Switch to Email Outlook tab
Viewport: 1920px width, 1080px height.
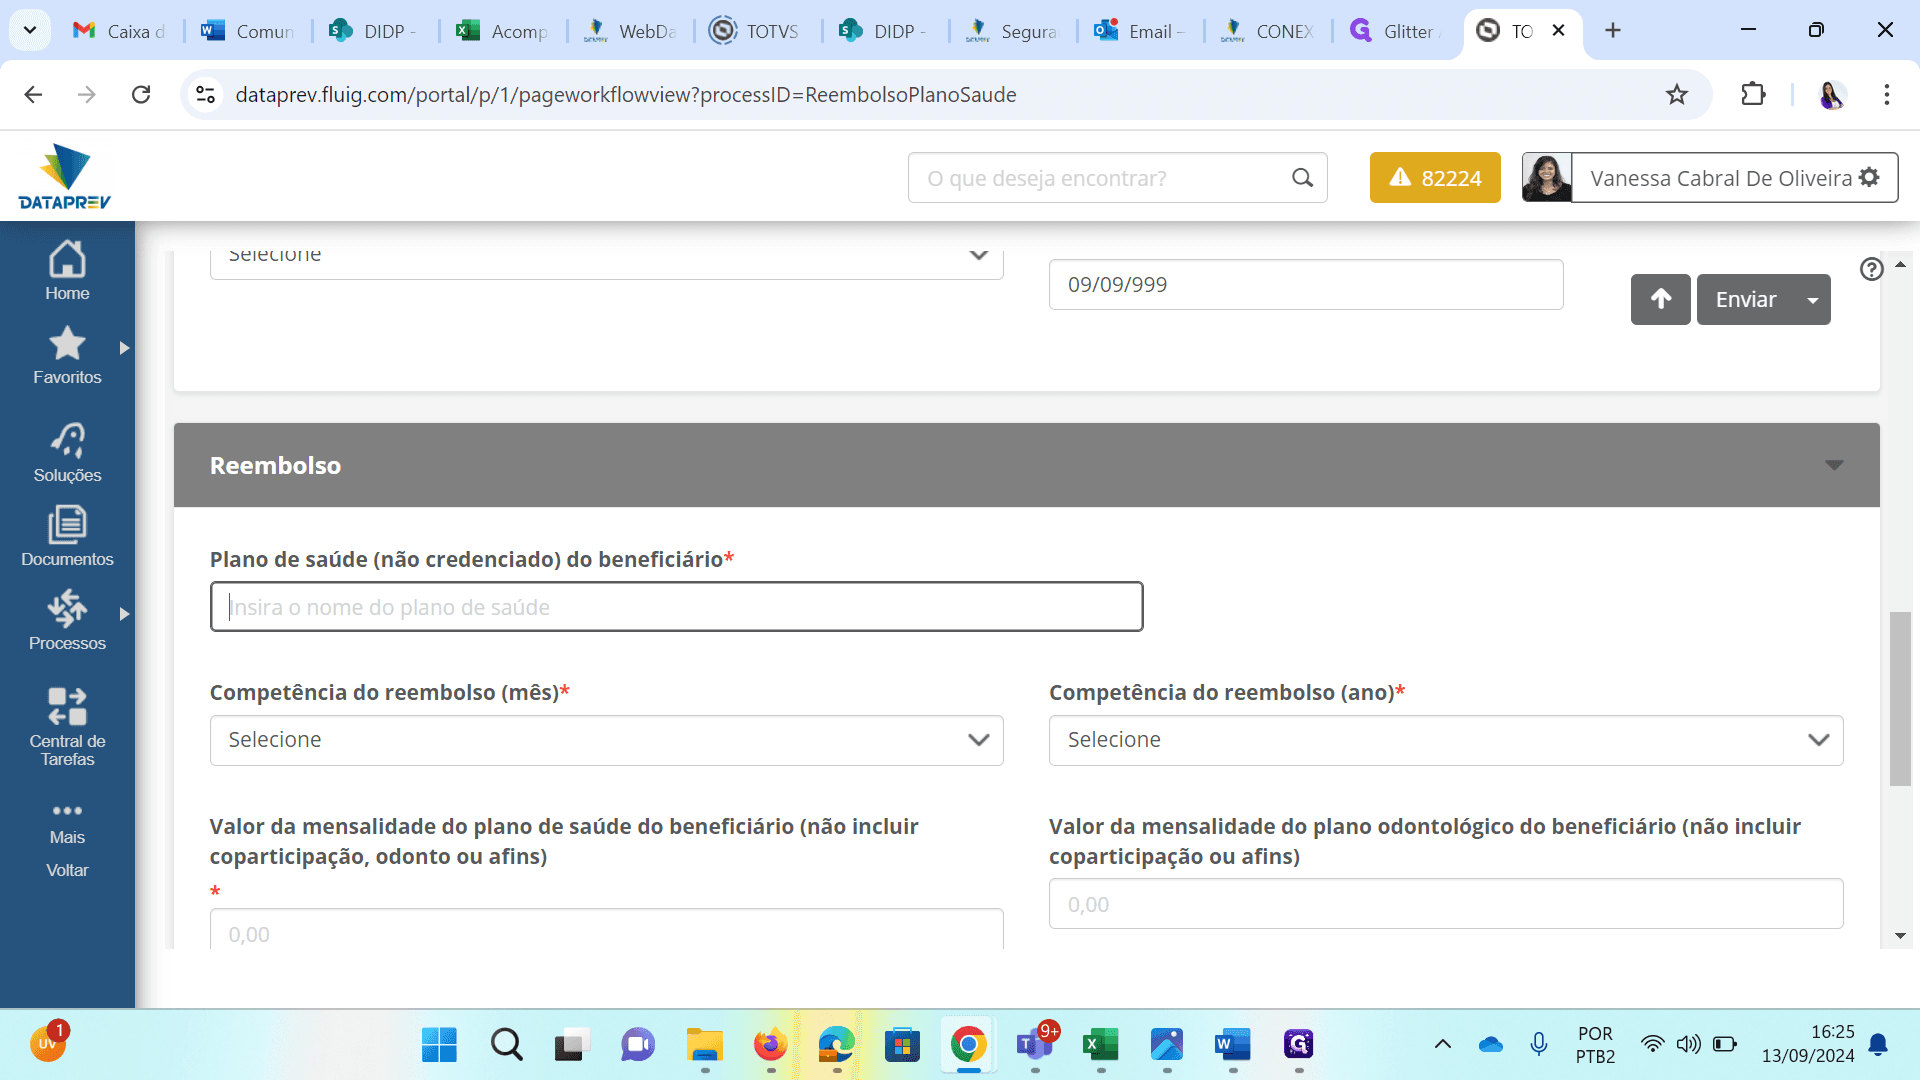(1139, 31)
